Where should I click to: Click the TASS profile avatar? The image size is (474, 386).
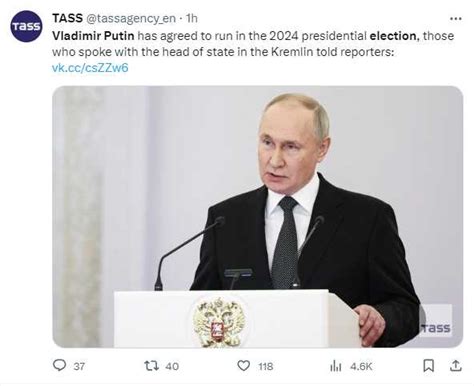26,26
